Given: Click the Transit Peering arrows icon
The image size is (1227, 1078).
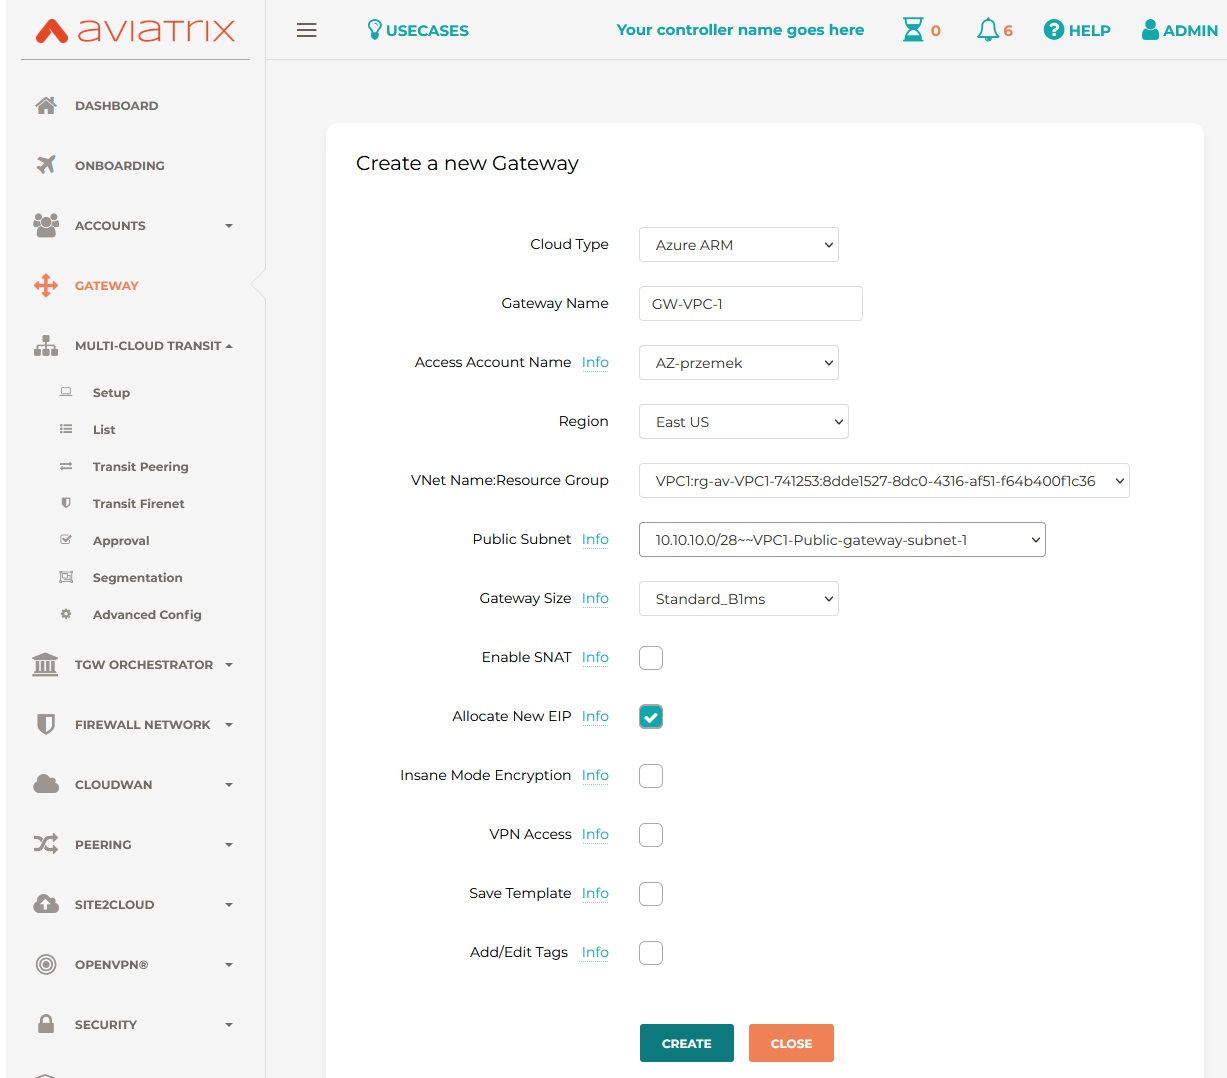Looking at the screenshot, I should (66, 466).
